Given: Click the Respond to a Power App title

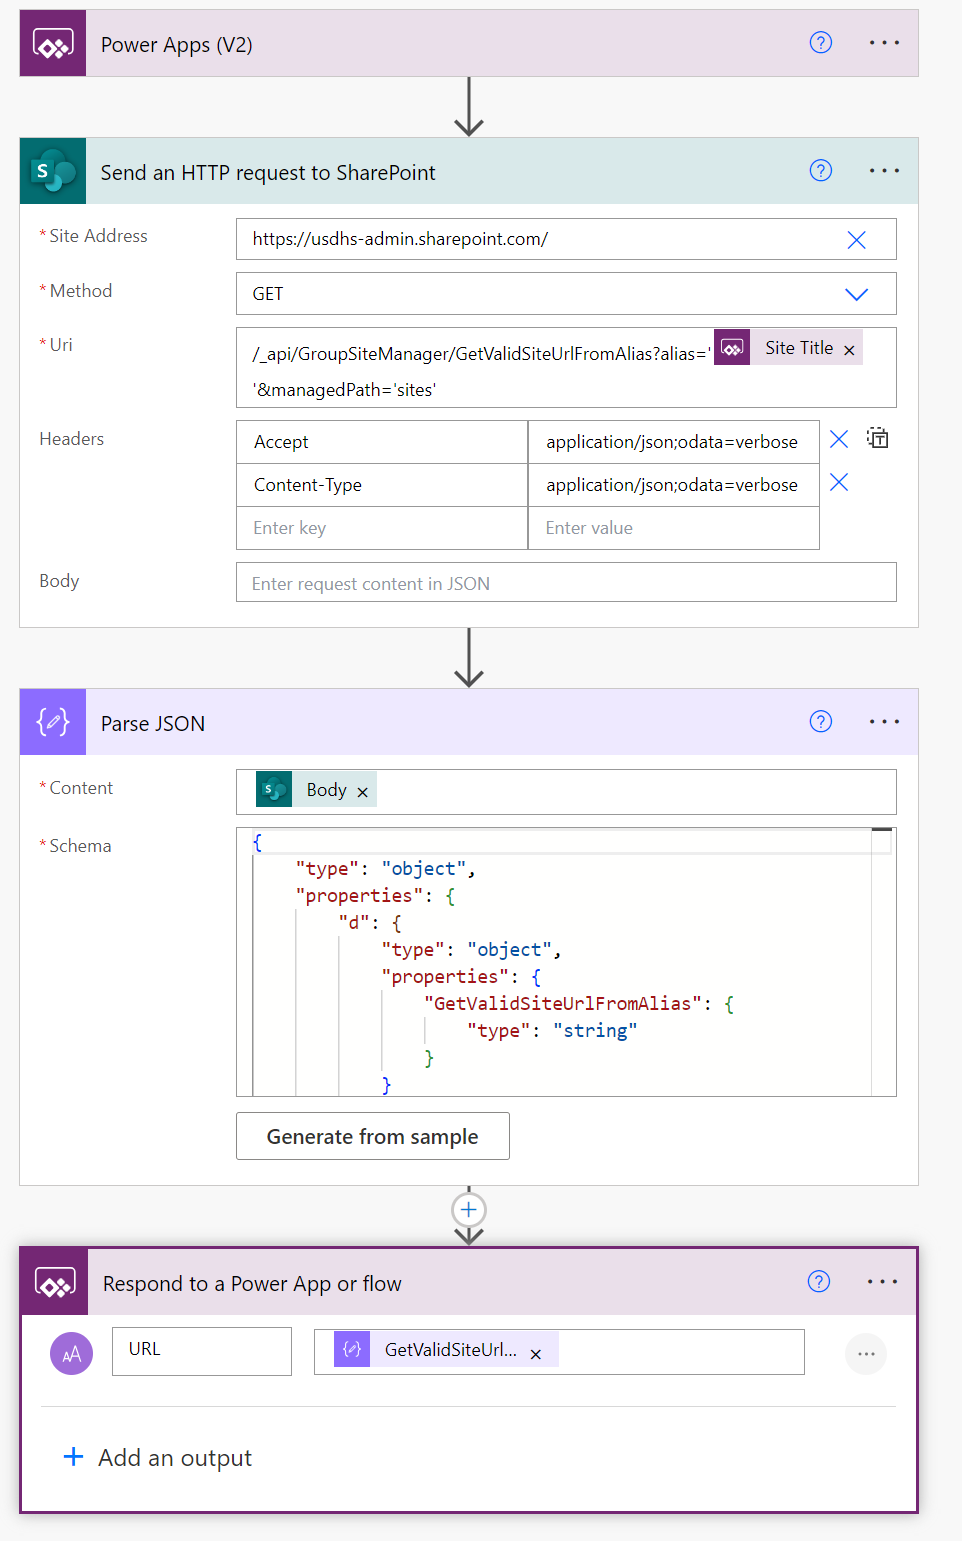Looking at the screenshot, I should click(252, 1284).
